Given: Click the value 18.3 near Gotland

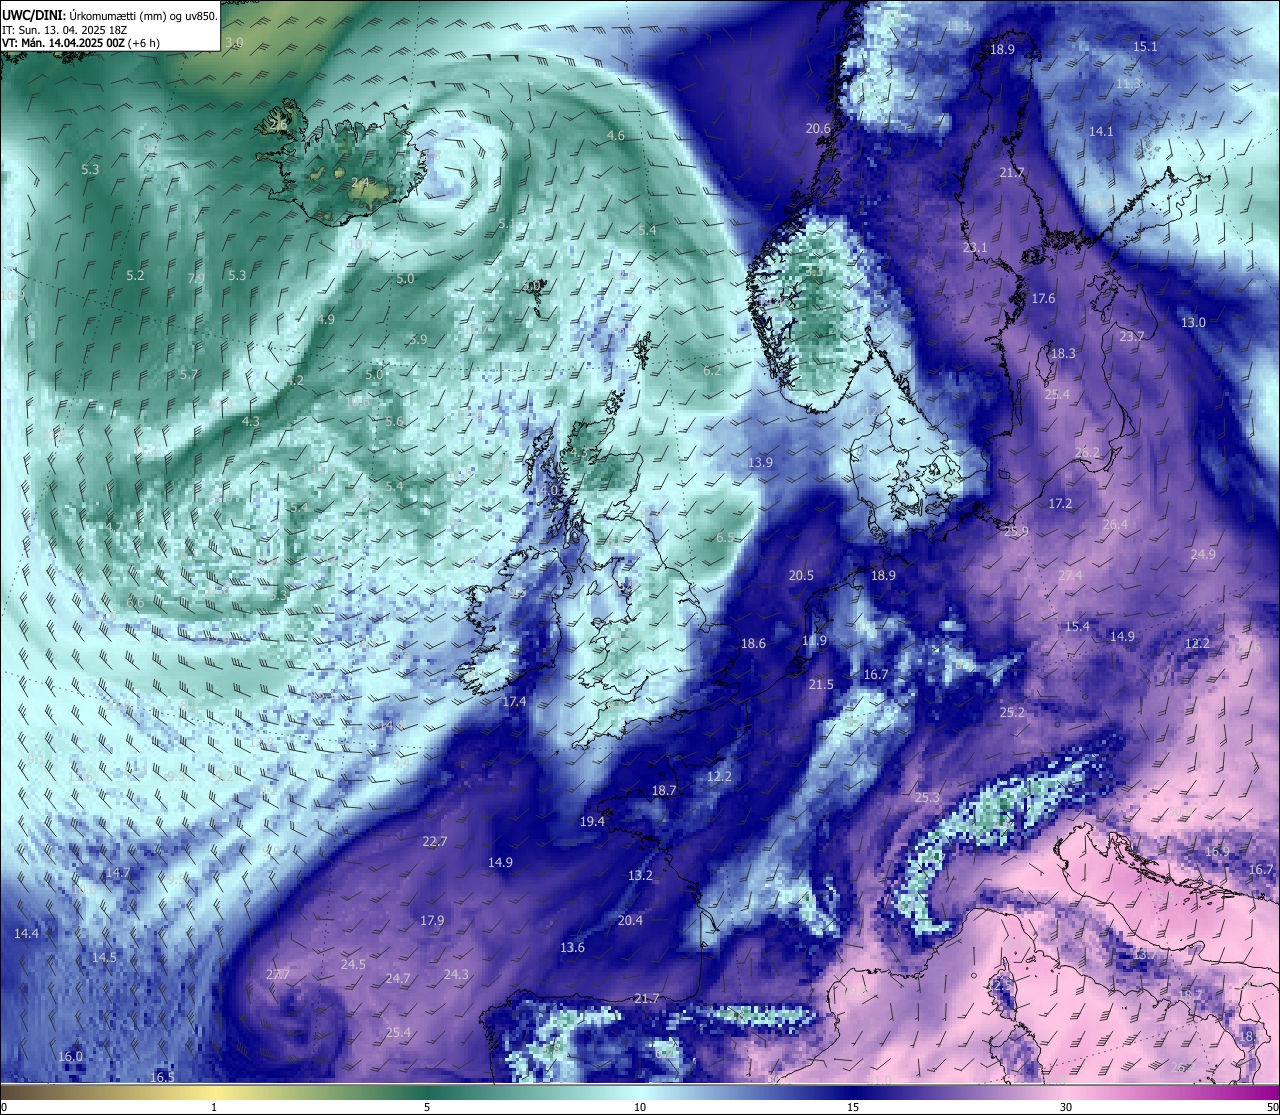Looking at the screenshot, I should click(1063, 354).
